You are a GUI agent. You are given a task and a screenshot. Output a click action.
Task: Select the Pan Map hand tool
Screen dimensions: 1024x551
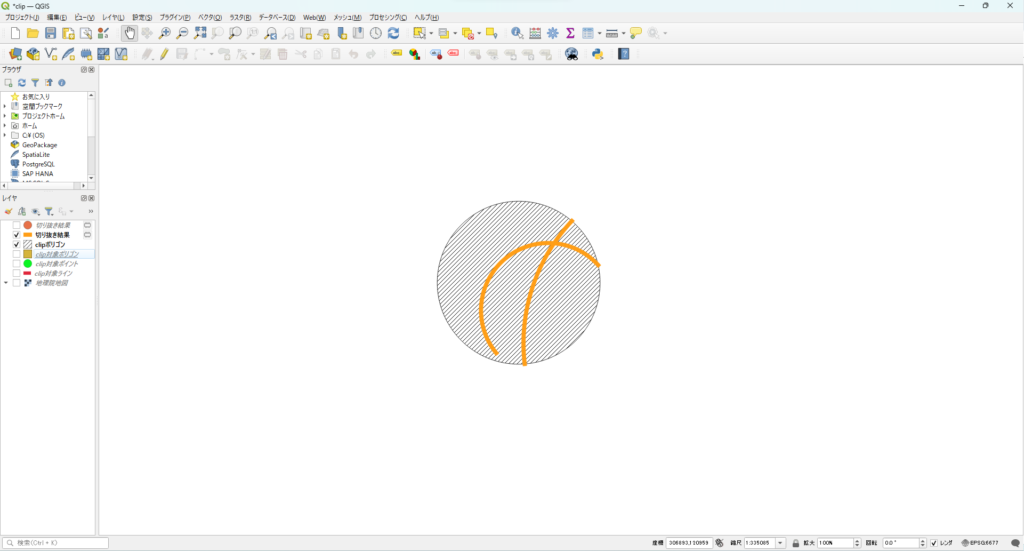click(x=129, y=33)
